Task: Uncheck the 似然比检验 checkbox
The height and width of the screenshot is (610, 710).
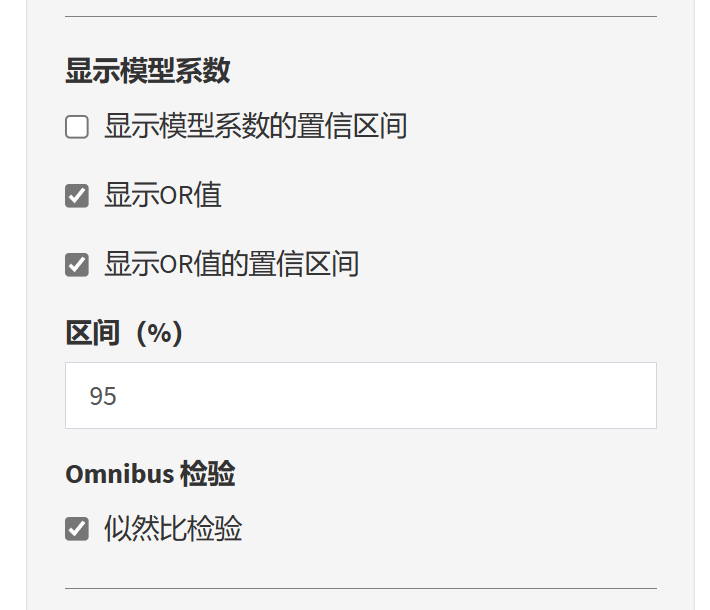Action: (x=77, y=528)
